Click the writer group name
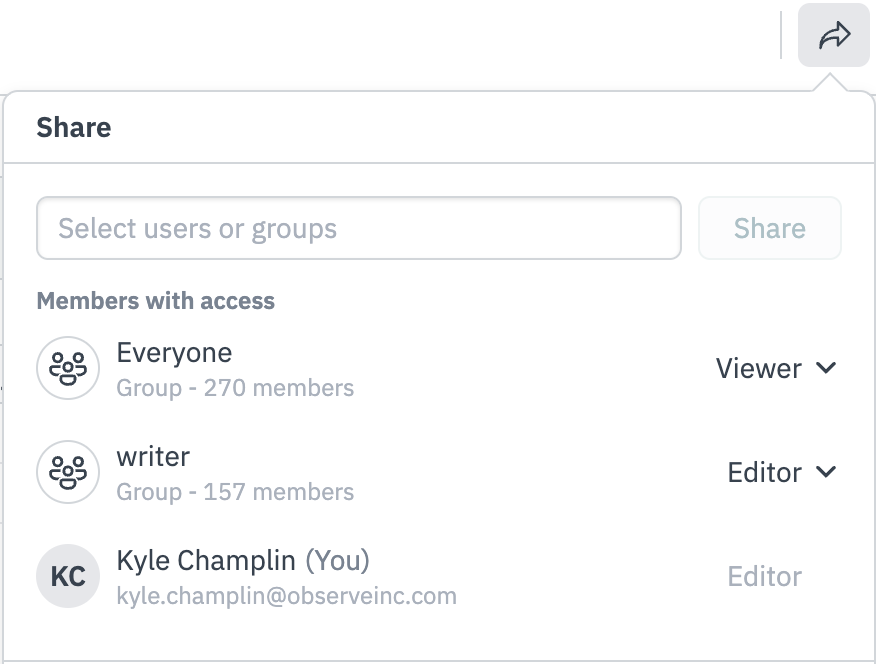 (153, 457)
